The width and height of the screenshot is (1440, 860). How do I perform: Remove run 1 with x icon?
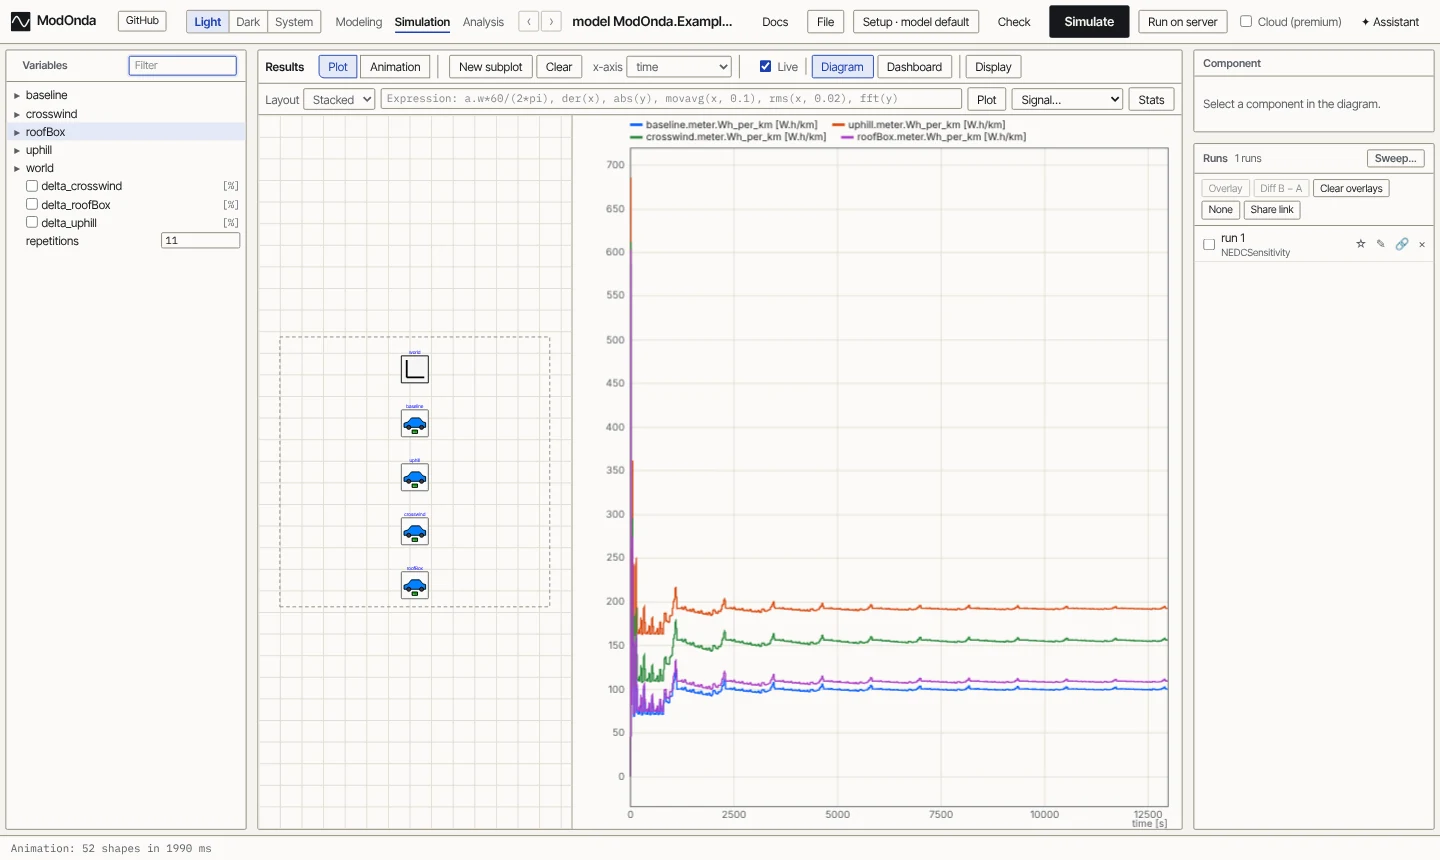pos(1422,244)
